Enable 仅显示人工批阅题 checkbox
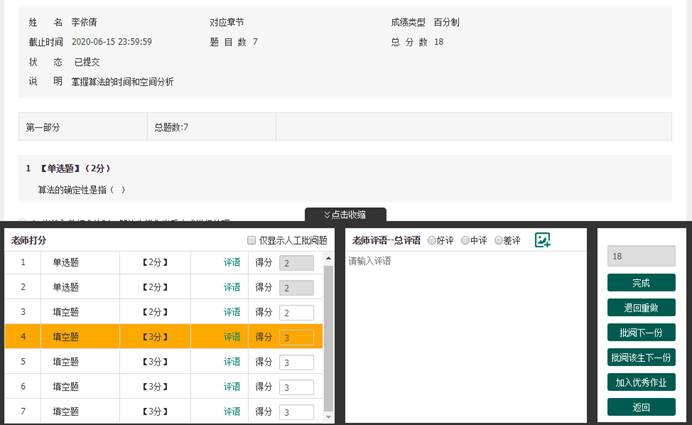 click(x=252, y=241)
